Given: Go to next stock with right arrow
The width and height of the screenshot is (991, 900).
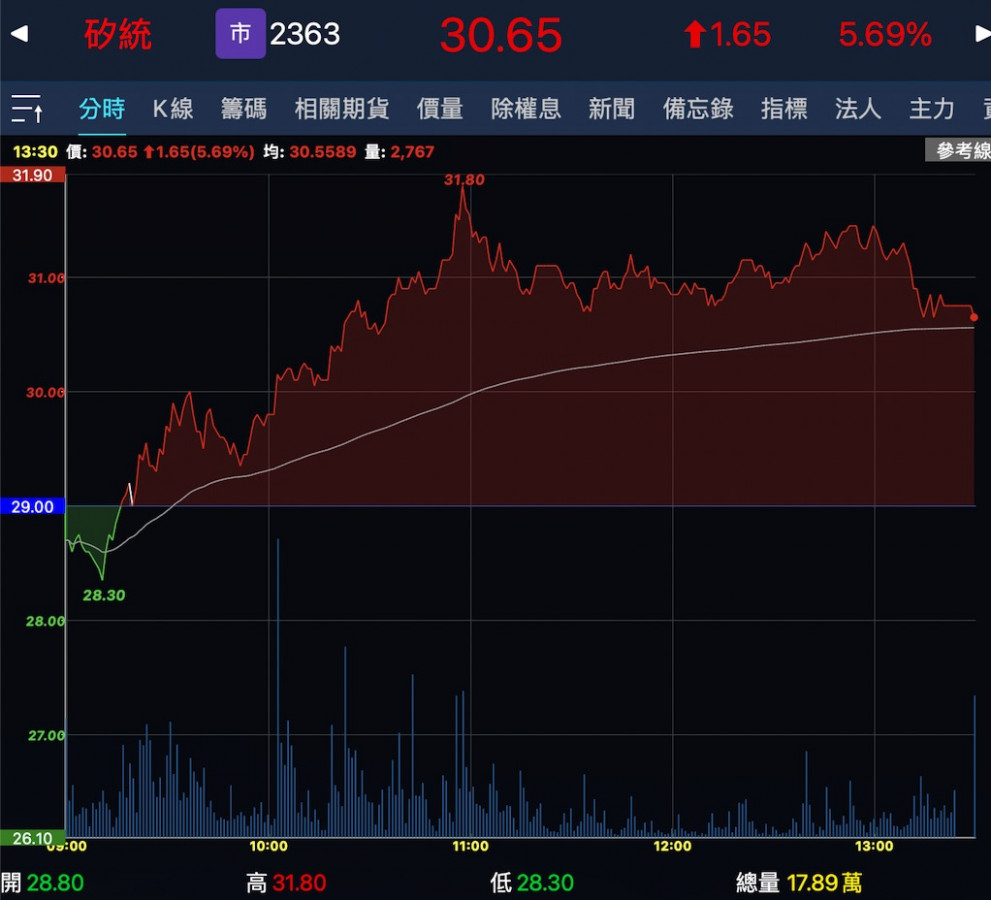Looking at the screenshot, I should click(x=983, y=33).
